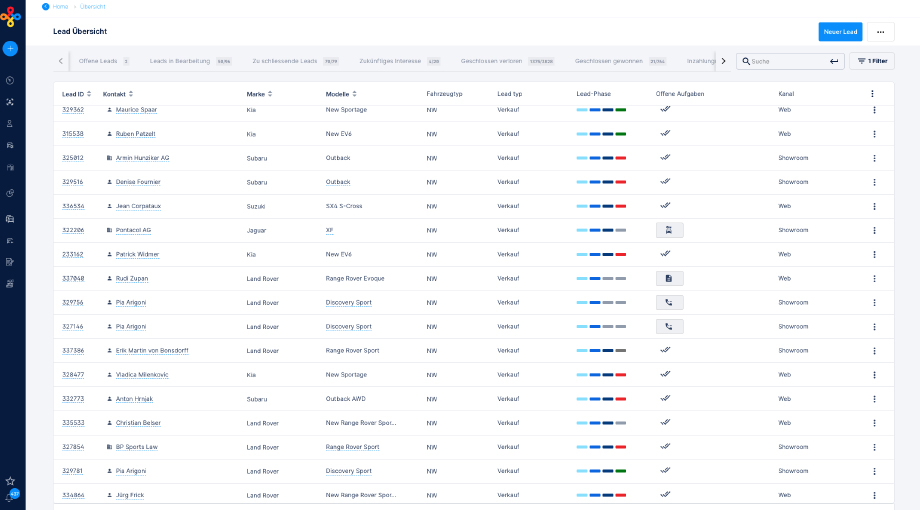This screenshot has height=510, width=920.
Task: Open the document with pencil sidebar icon
Action: 10,262
